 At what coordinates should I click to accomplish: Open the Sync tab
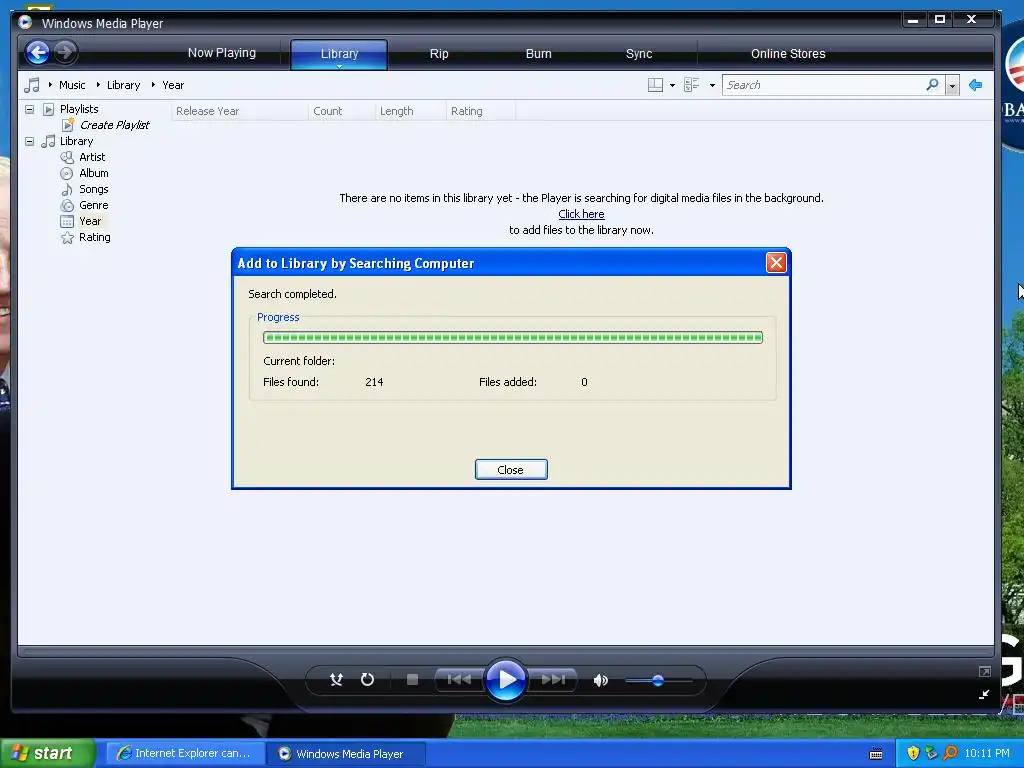(x=639, y=54)
